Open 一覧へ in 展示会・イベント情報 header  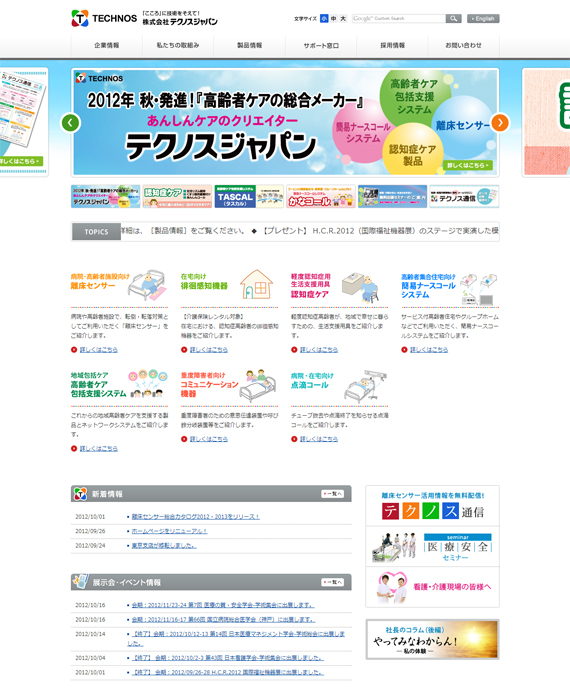[332, 582]
